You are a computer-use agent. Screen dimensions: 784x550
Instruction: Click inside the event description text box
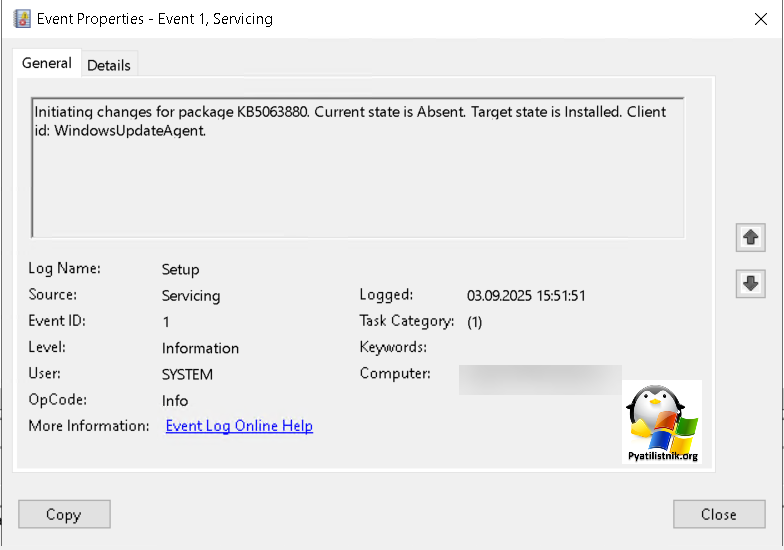tap(357, 168)
